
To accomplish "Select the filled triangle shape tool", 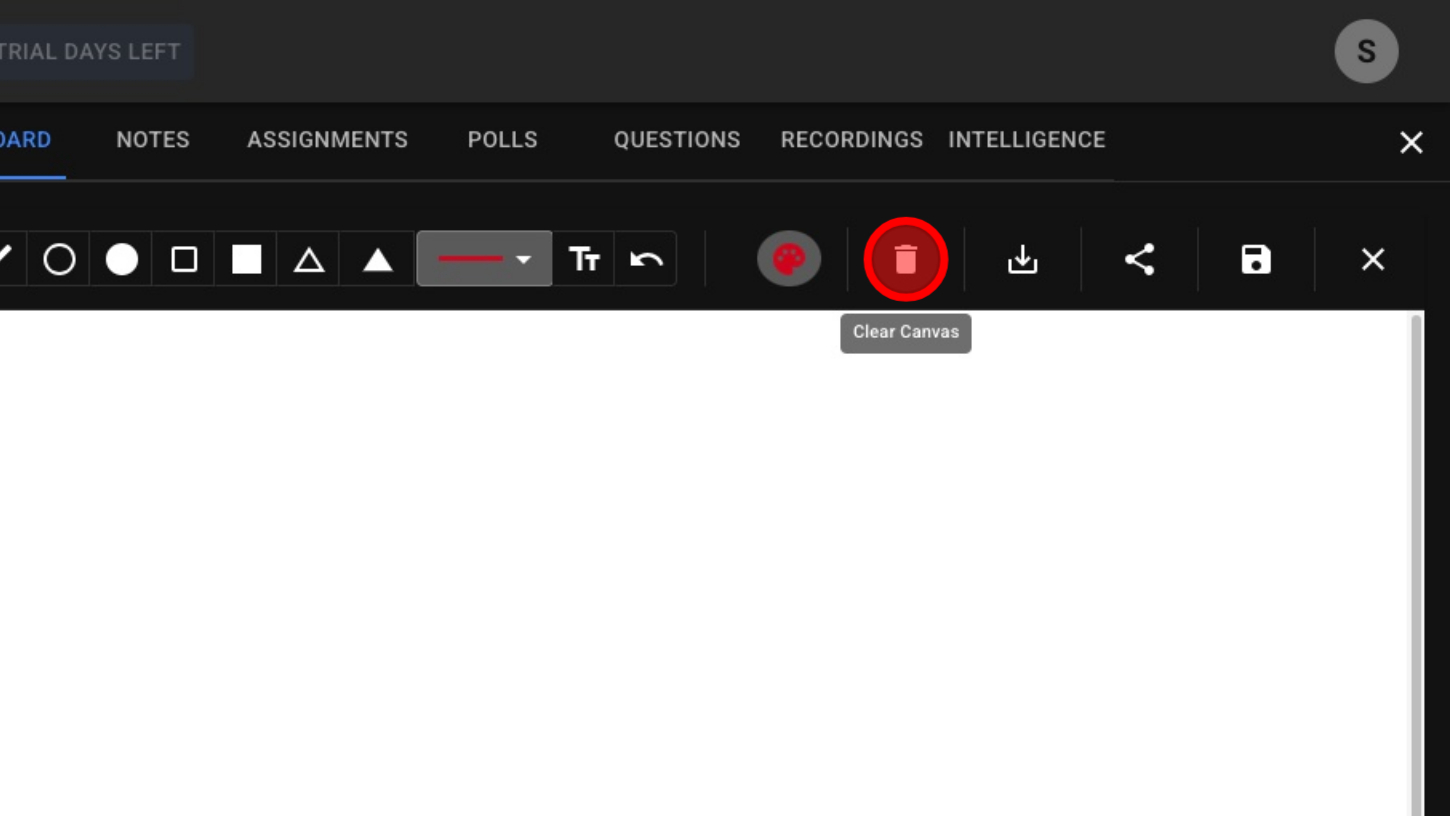I will [x=377, y=260].
